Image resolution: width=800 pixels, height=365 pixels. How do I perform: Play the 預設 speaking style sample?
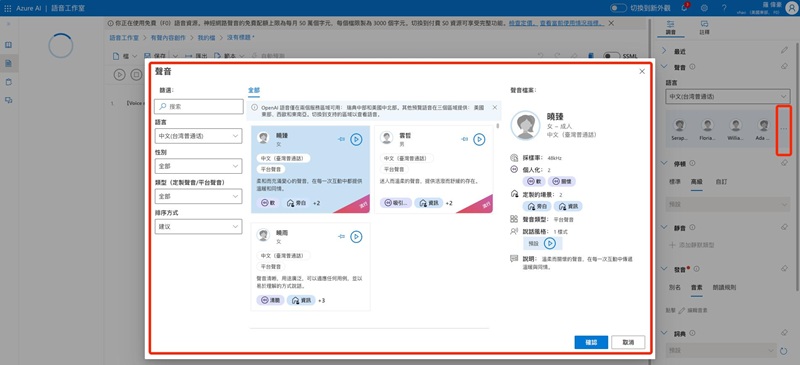click(x=549, y=244)
